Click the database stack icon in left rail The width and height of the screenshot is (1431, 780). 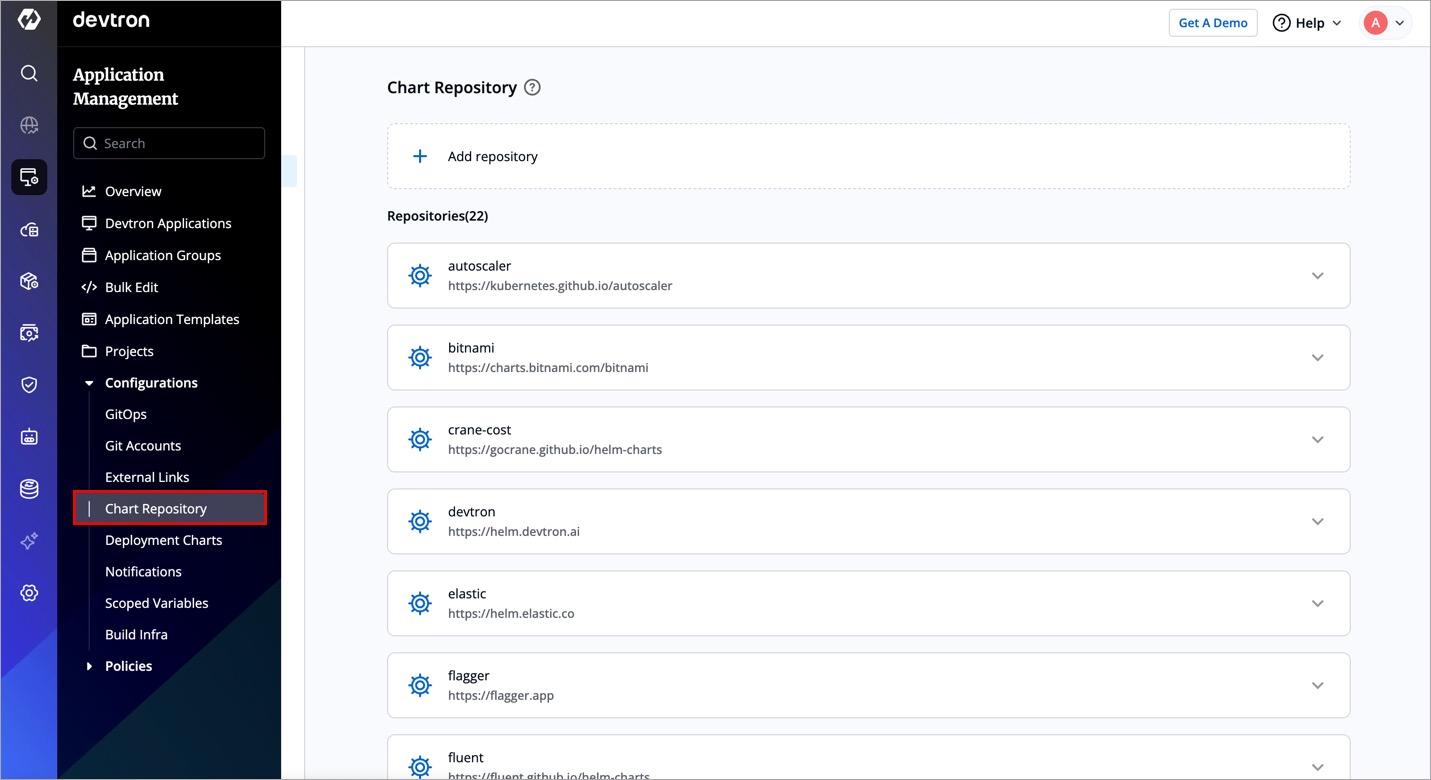coord(29,489)
